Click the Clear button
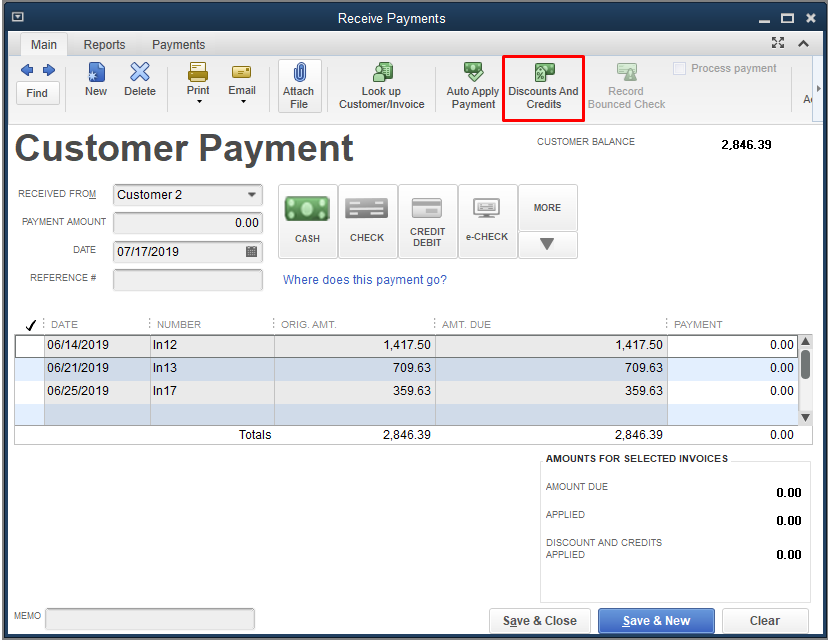830x641 pixels. pyautogui.click(x=765, y=621)
